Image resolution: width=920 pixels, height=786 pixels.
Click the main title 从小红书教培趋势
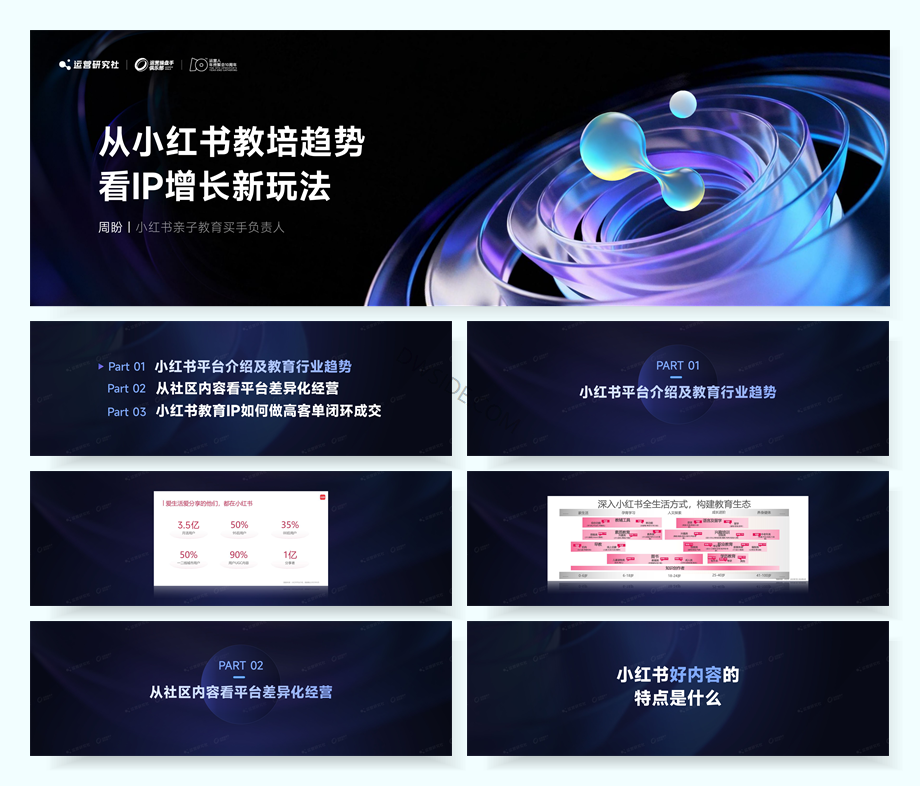231,143
